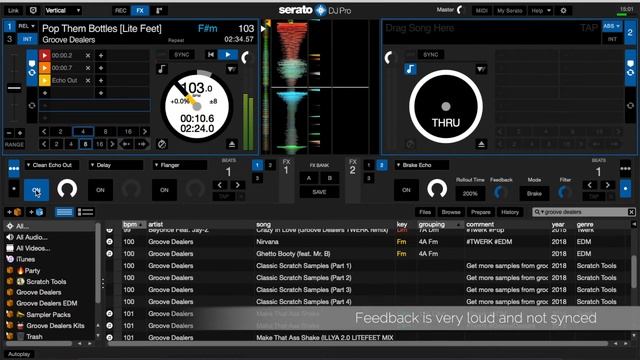This screenshot has width=640, height=360.
Task: Turn off Clean Echo Out effect
Action: (x=36, y=190)
